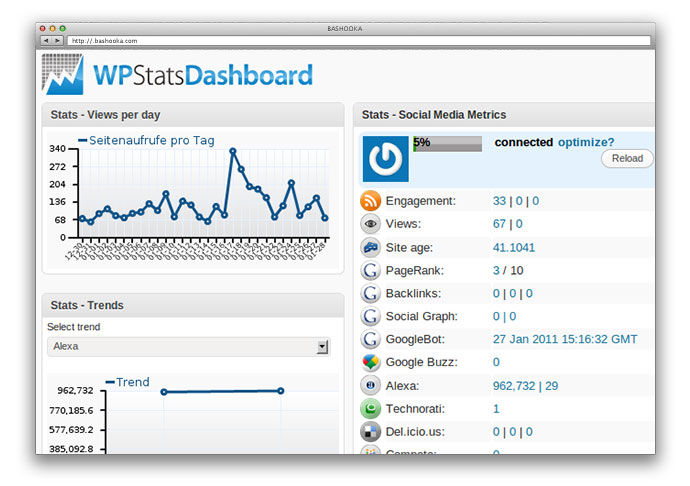Click the Google Buzz icon
Viewport: 690px width, 486px height.
tap(371, 362)
